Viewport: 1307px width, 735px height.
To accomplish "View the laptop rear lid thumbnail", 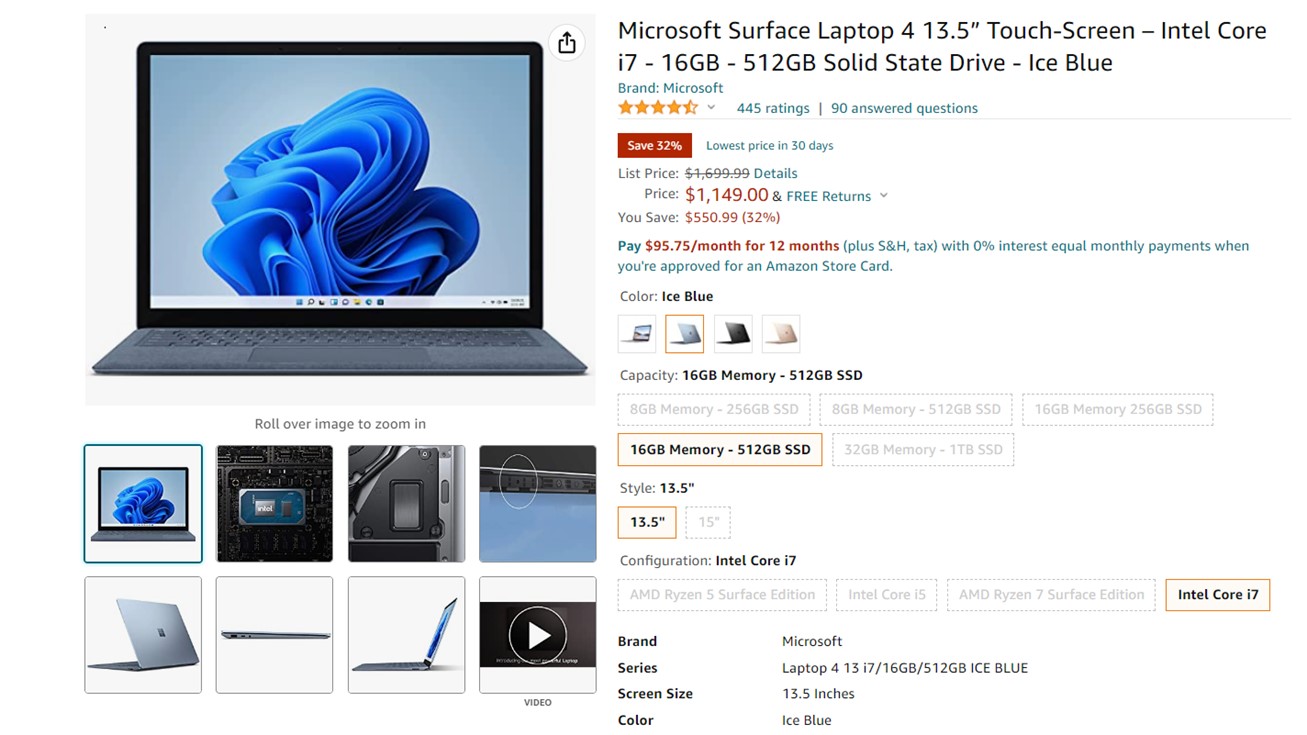I will [x=143, y=635].
